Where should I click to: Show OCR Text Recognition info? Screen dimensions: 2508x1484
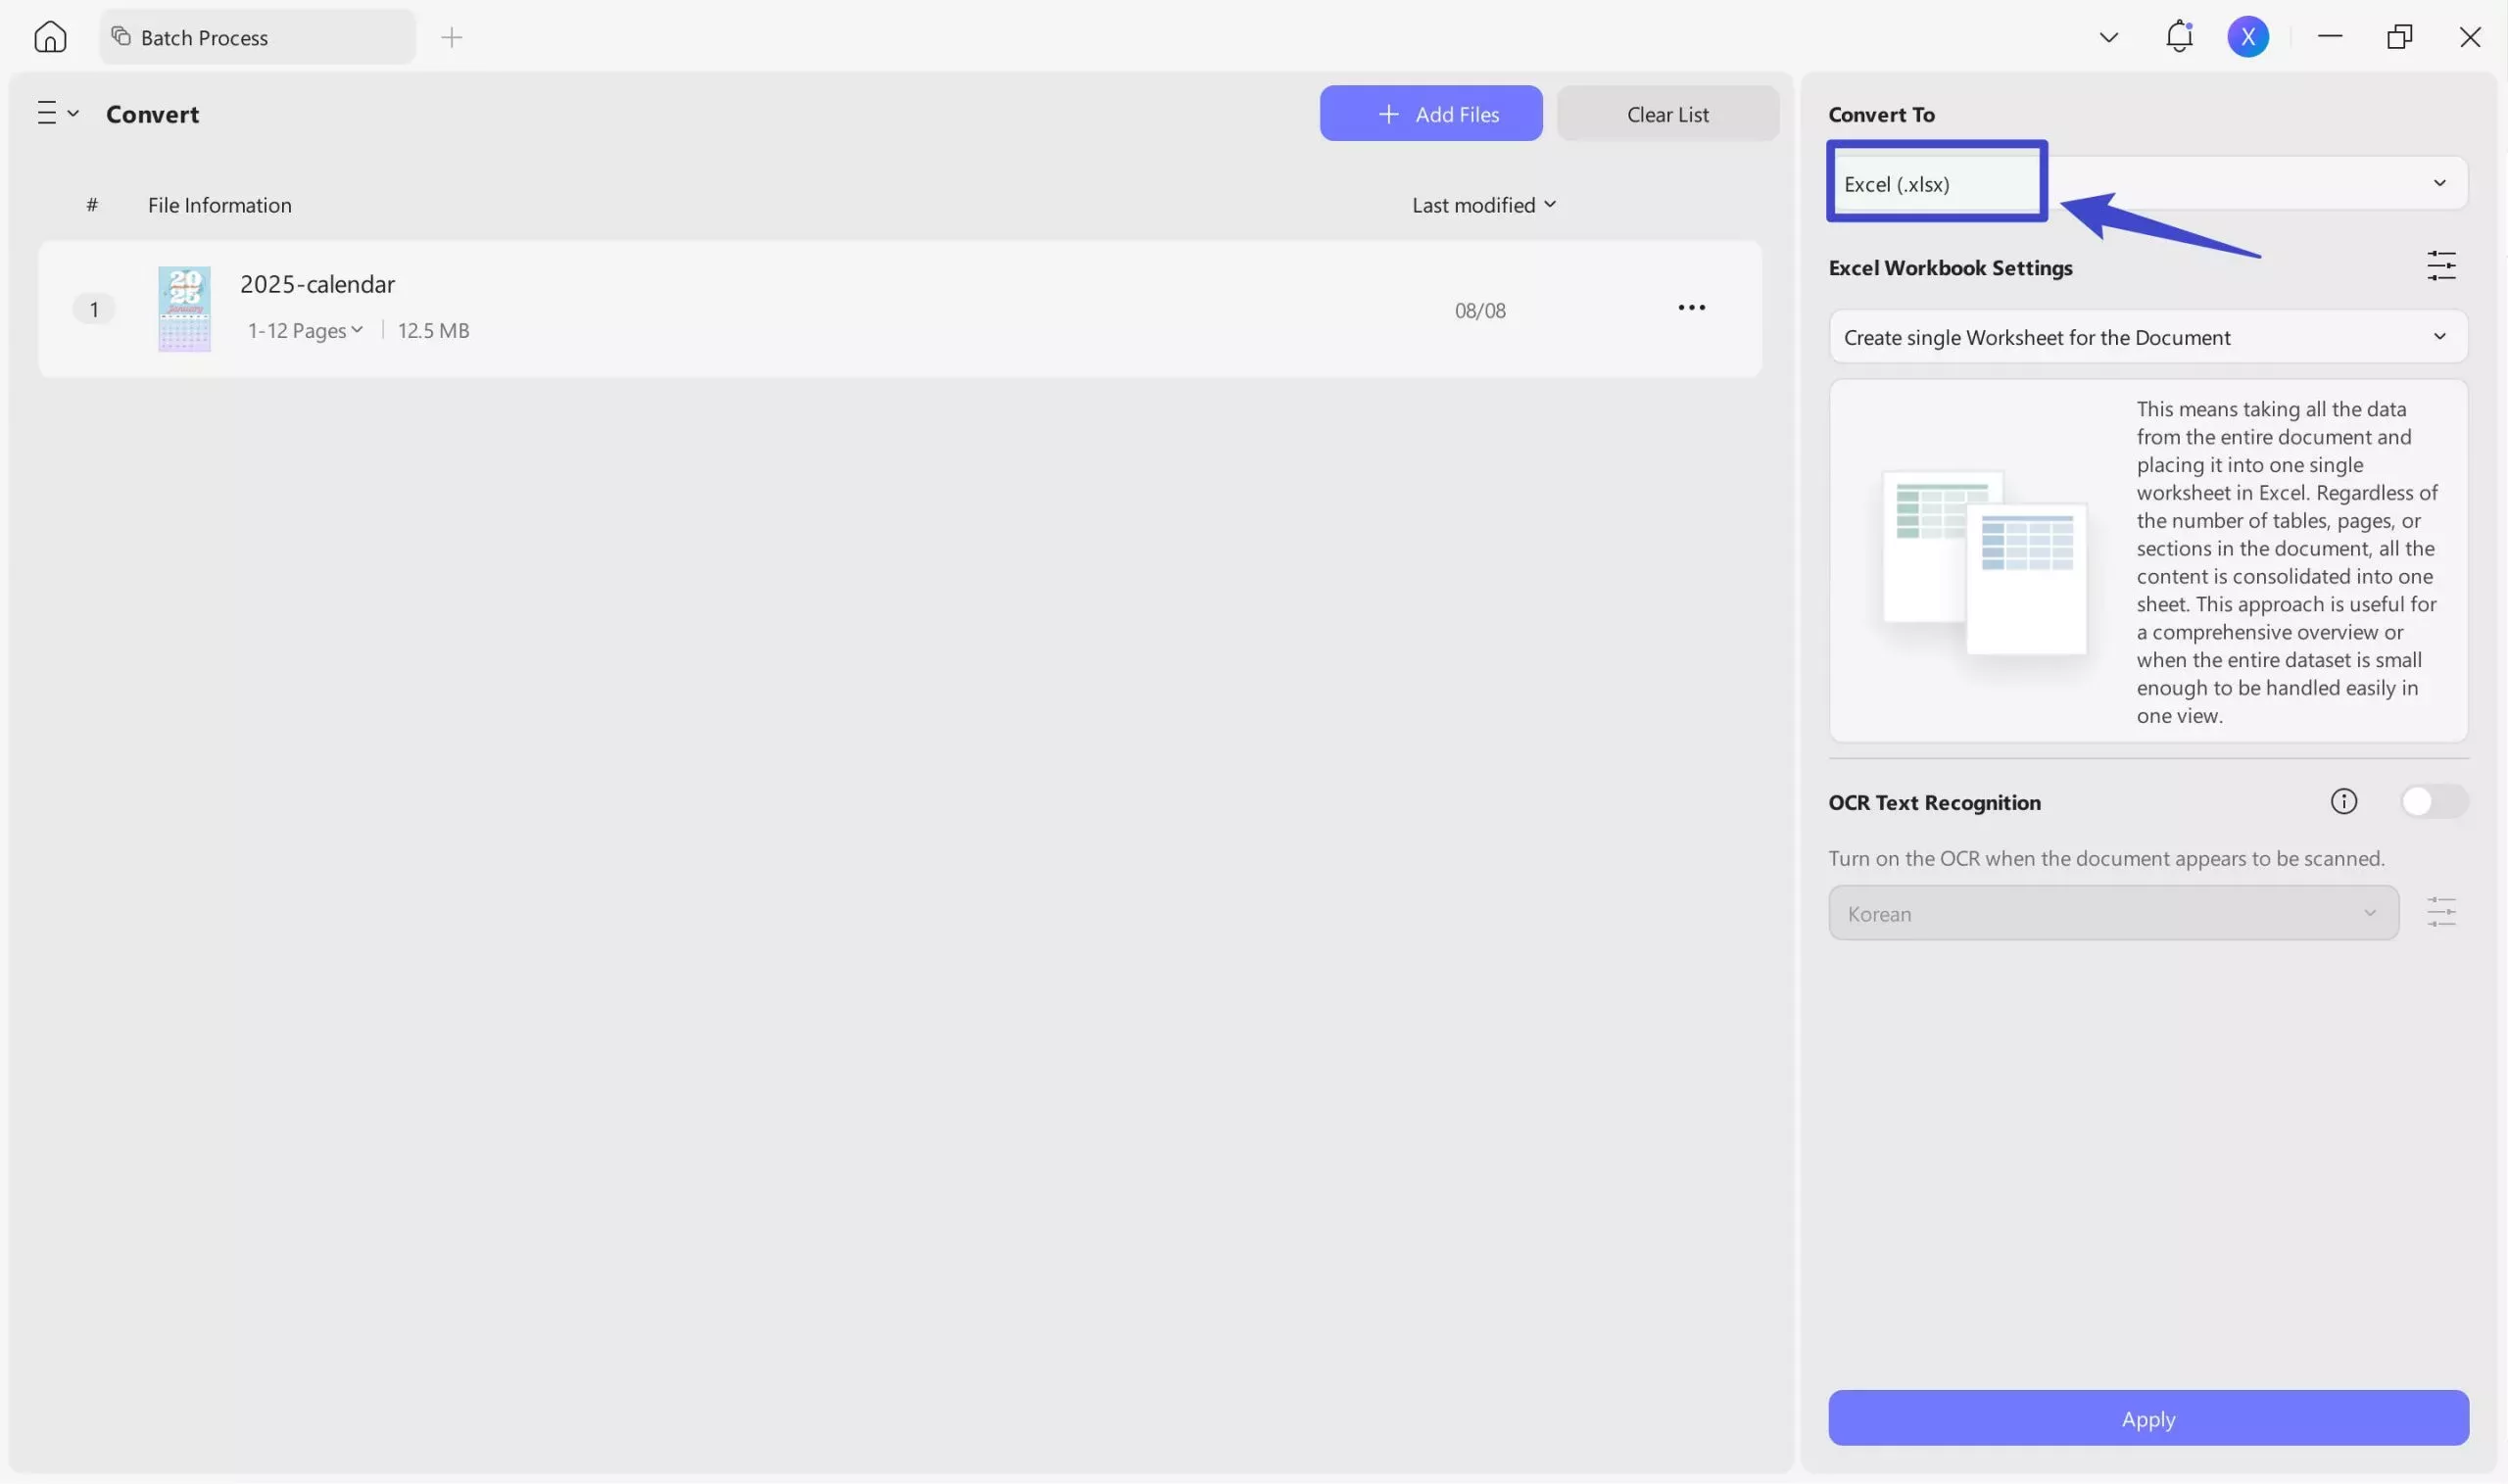click(2343, 801)
